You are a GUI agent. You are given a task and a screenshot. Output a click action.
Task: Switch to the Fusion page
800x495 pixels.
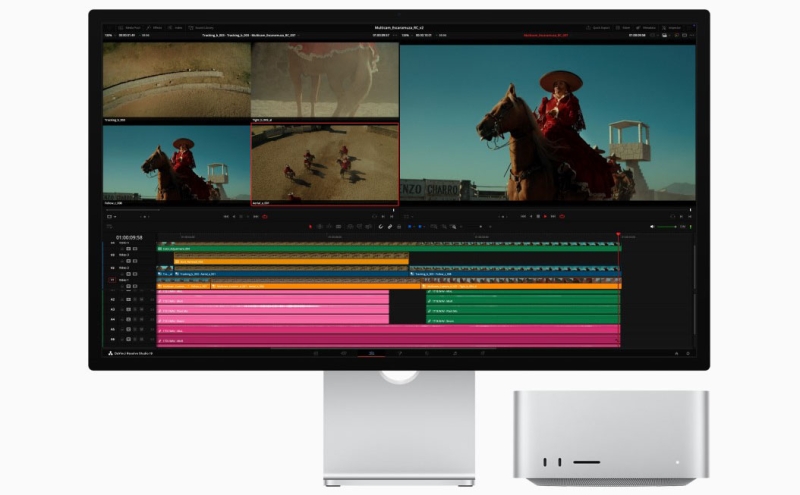[399, 353]
